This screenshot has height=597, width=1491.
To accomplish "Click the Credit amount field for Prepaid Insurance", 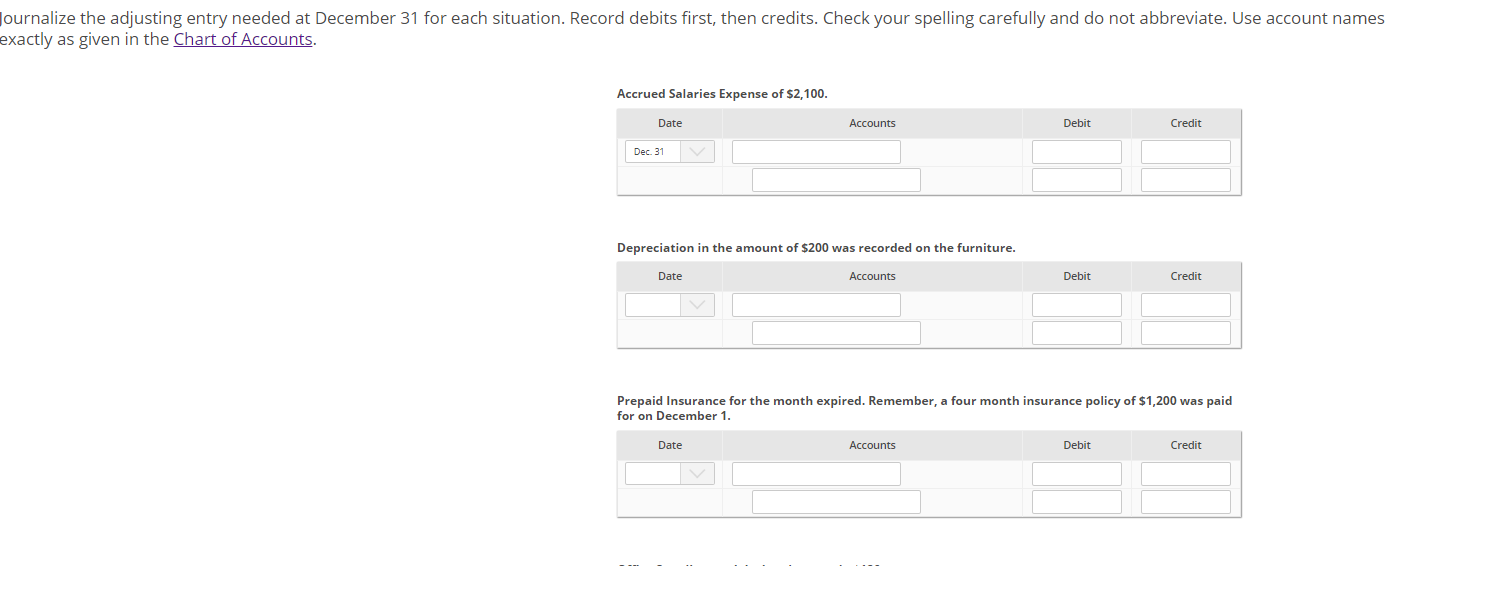I will 1185,473.
